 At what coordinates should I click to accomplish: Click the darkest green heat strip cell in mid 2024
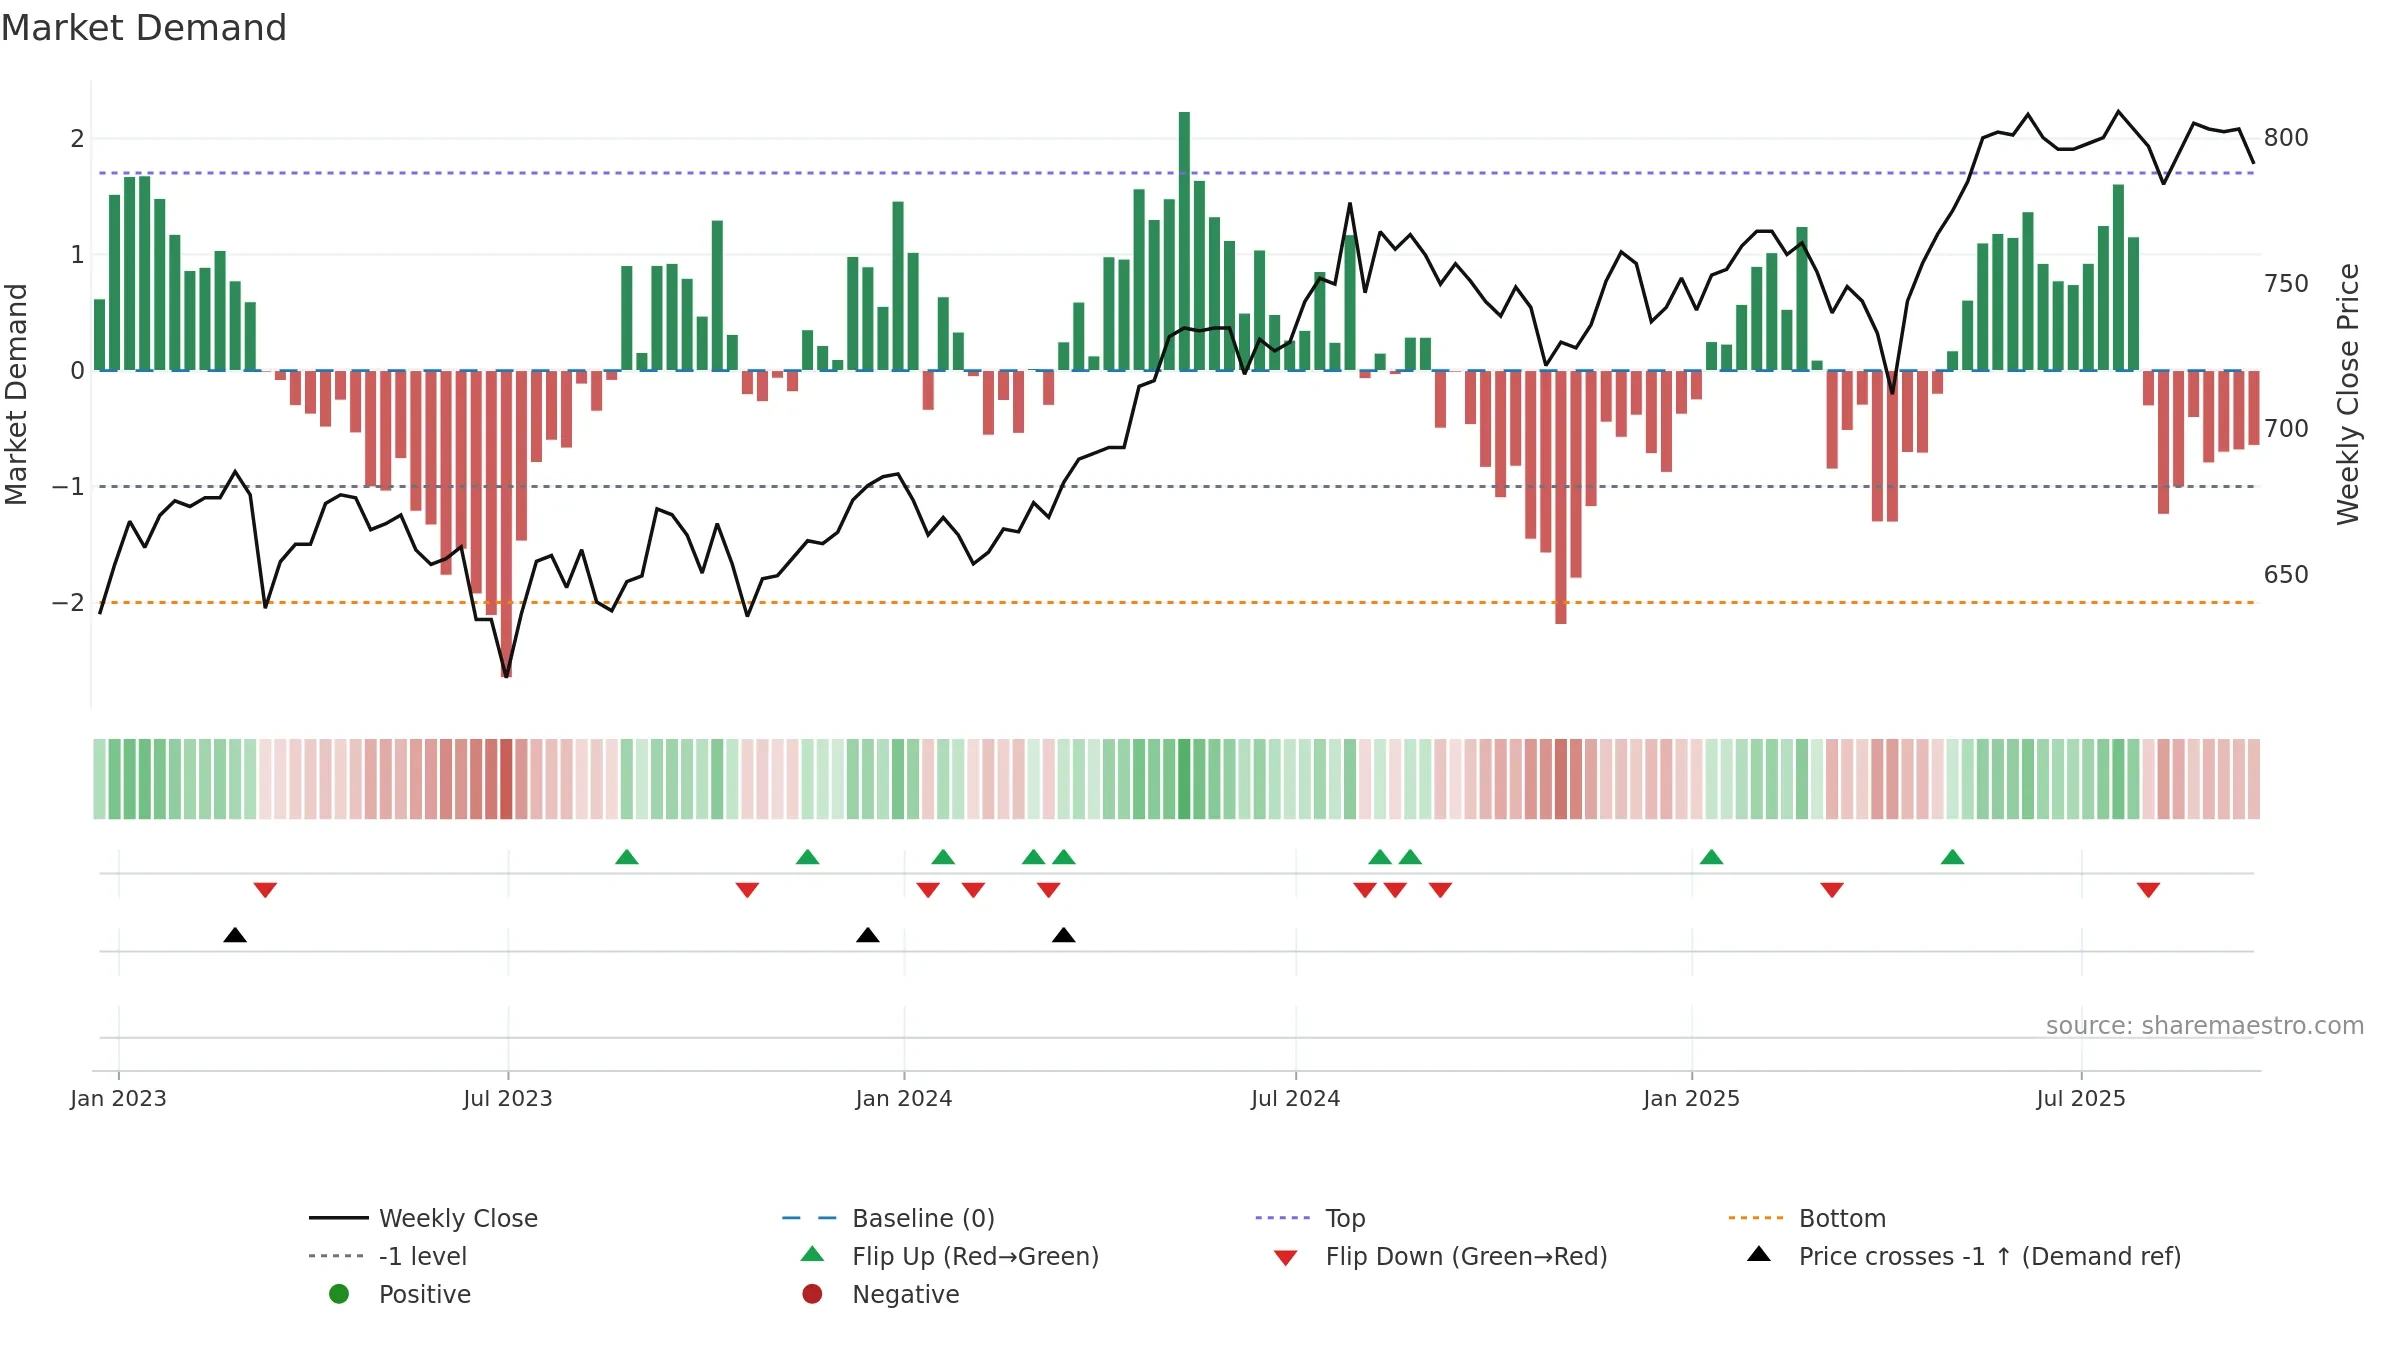(x=1184, y=779)
